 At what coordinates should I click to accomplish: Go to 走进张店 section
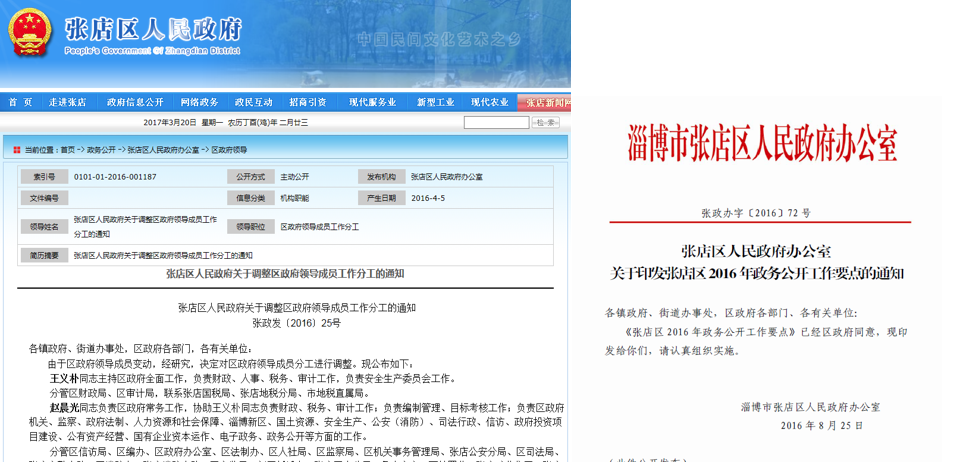point(67,102)
